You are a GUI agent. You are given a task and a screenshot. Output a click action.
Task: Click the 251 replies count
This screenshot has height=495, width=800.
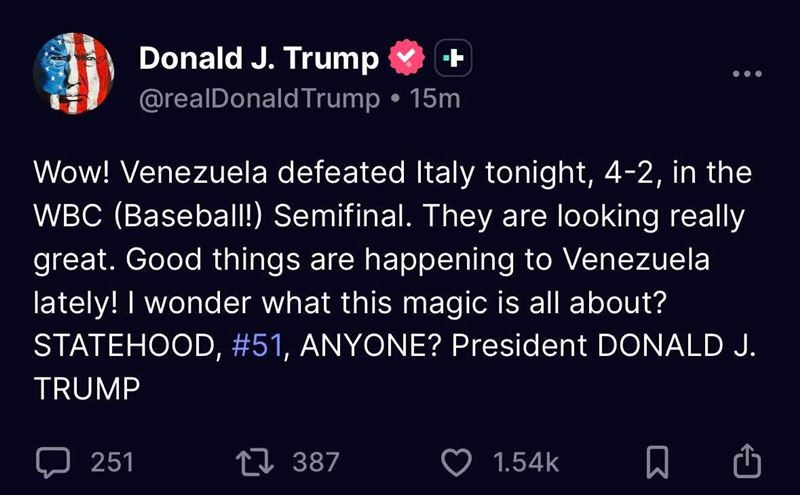[112, 461]
